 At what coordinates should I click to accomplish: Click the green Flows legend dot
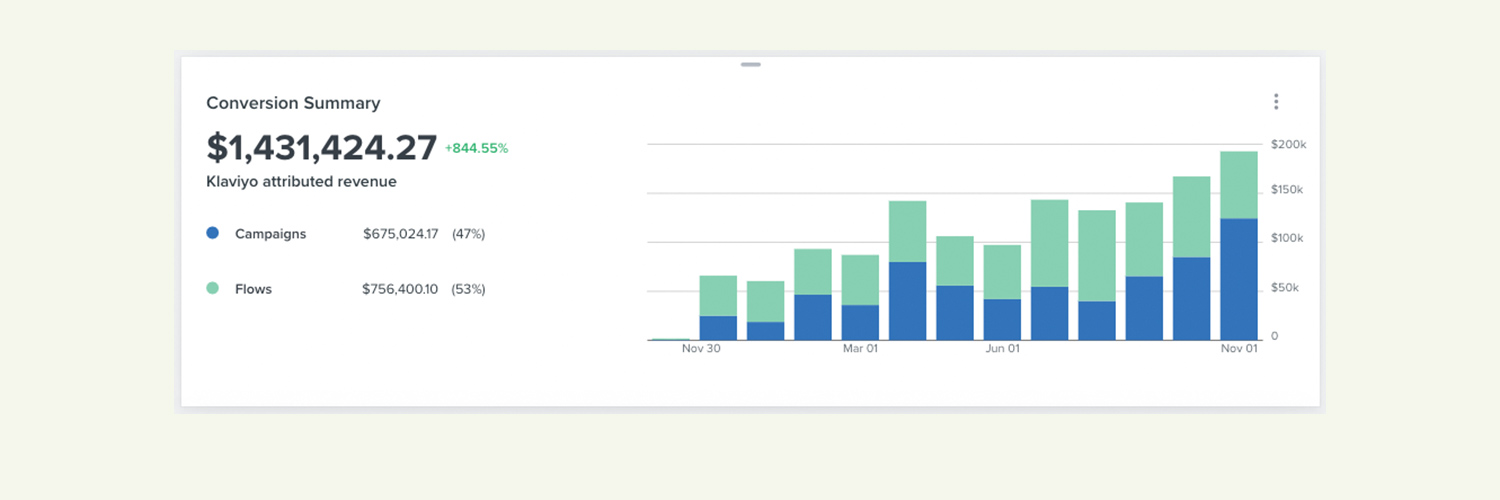(212, 288)
